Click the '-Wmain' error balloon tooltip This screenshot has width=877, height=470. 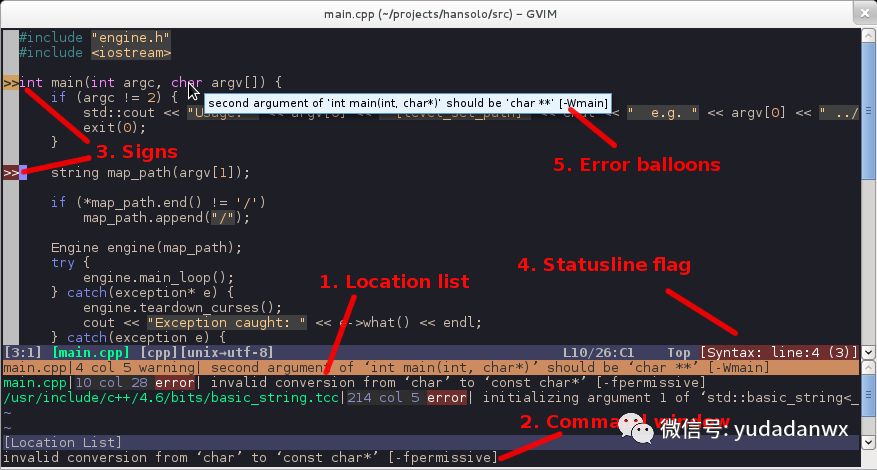coord(408,103)
